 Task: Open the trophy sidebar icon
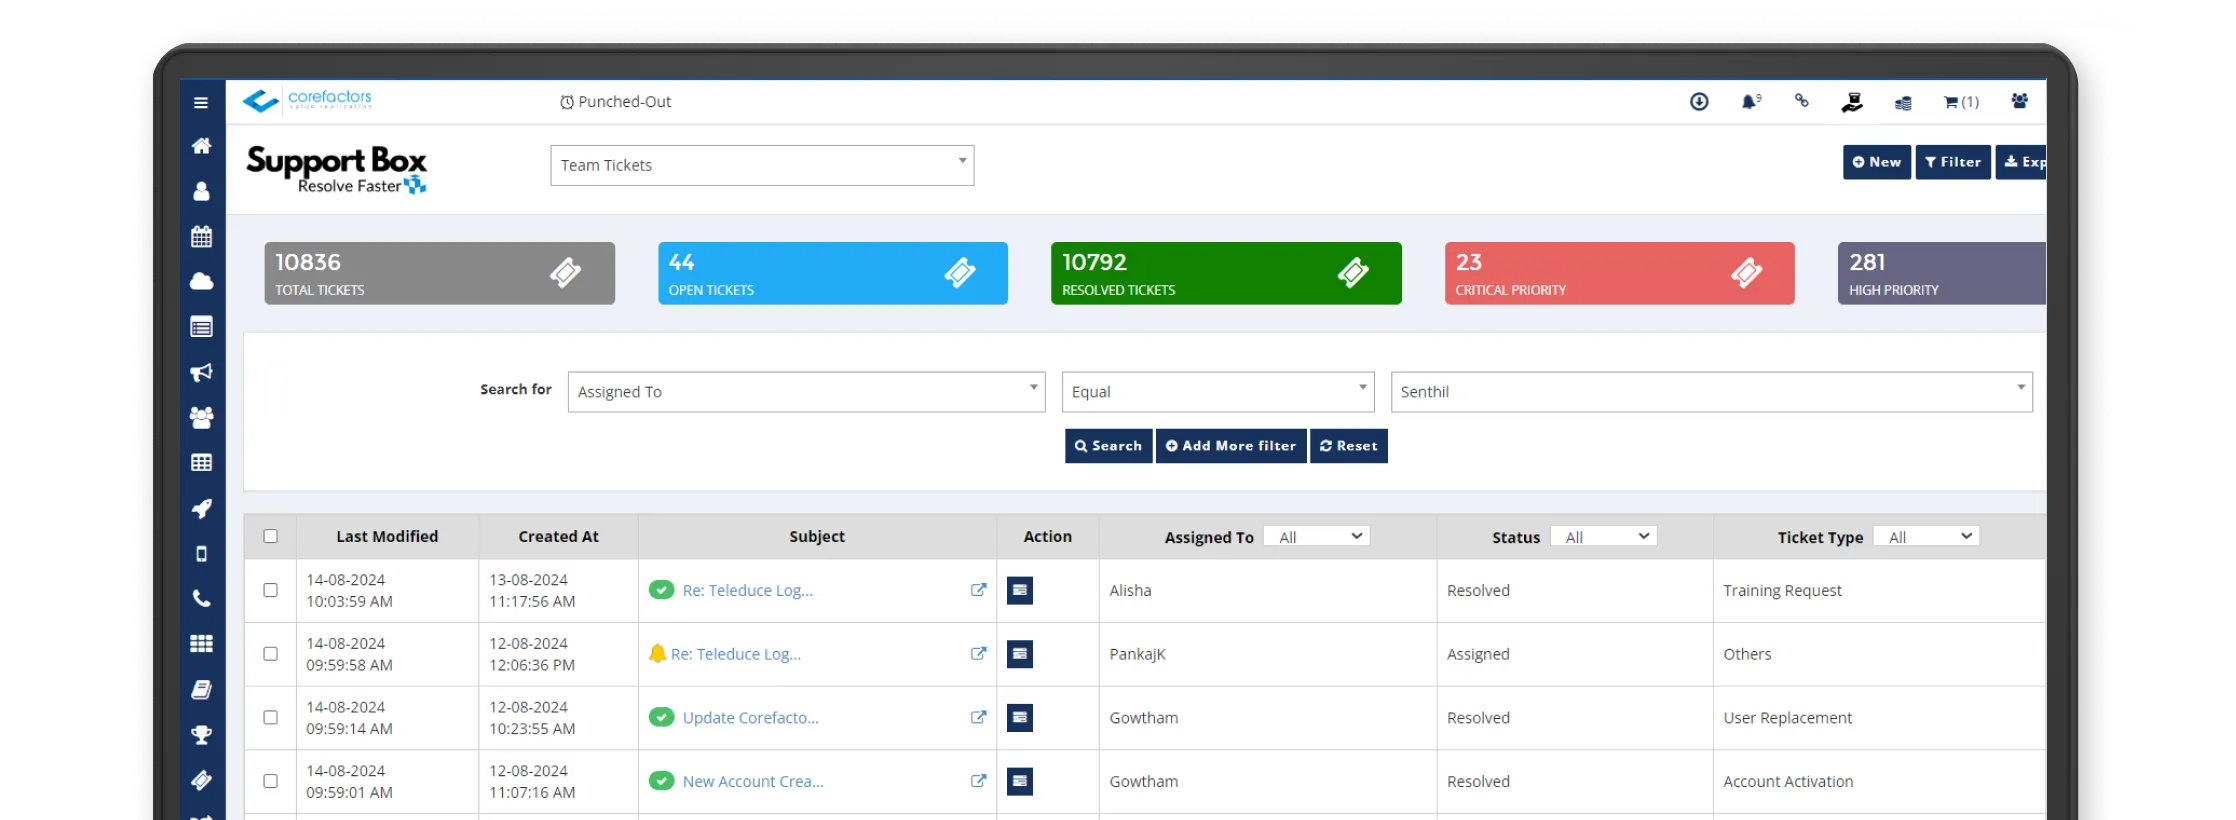[201, 734]
